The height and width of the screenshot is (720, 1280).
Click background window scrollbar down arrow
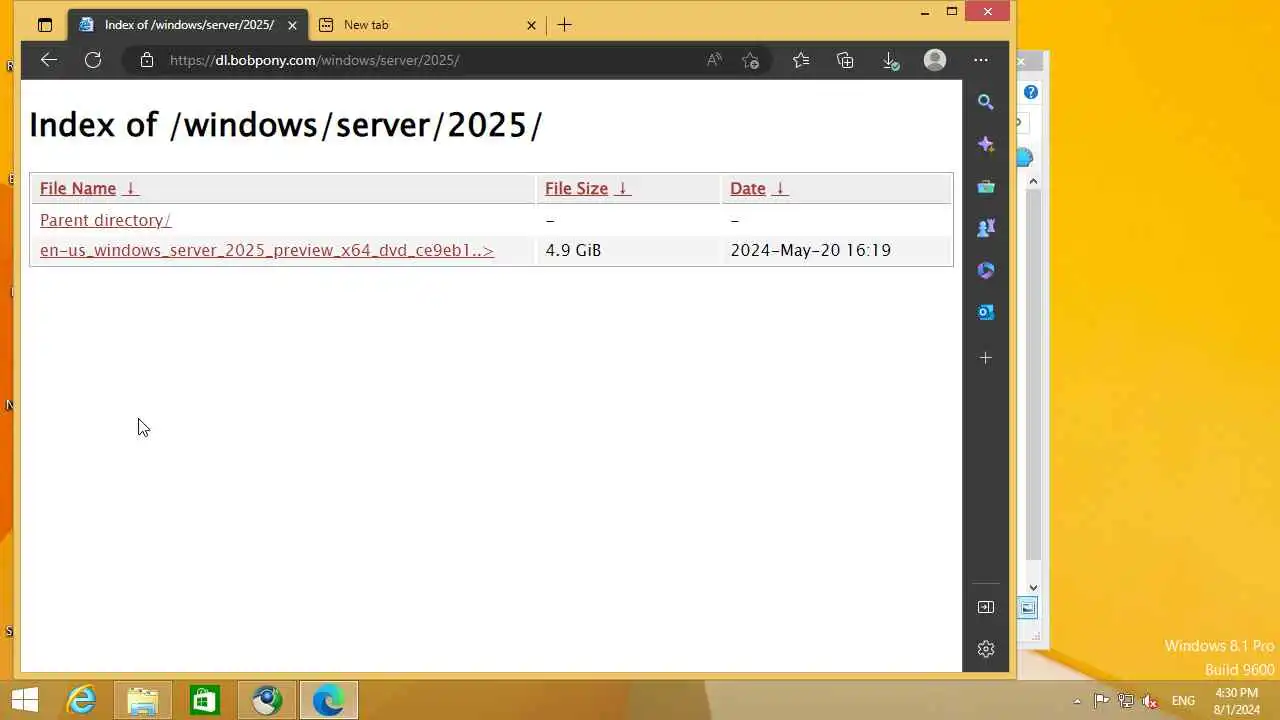(x=1034, y=588)
